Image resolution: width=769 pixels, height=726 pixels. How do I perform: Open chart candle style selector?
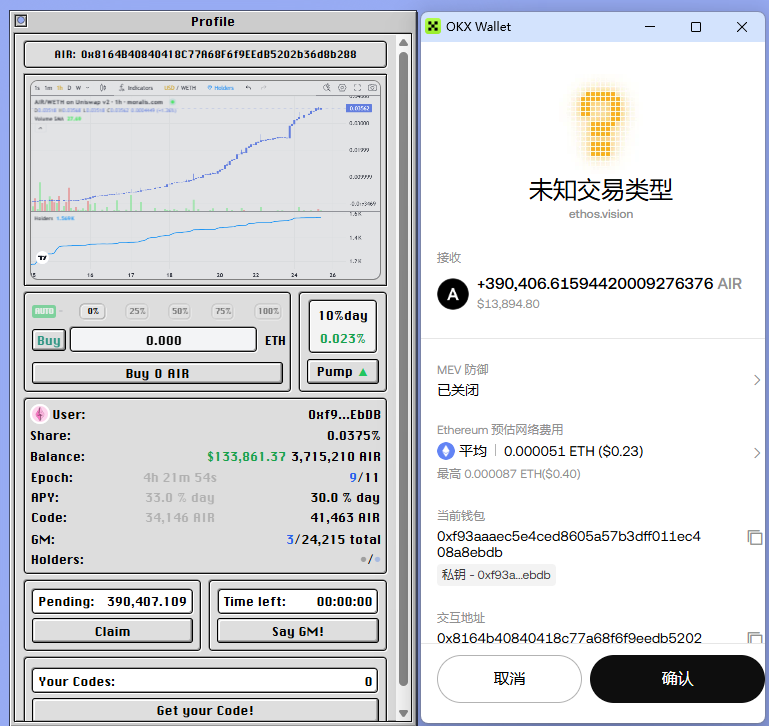point(103,88)
